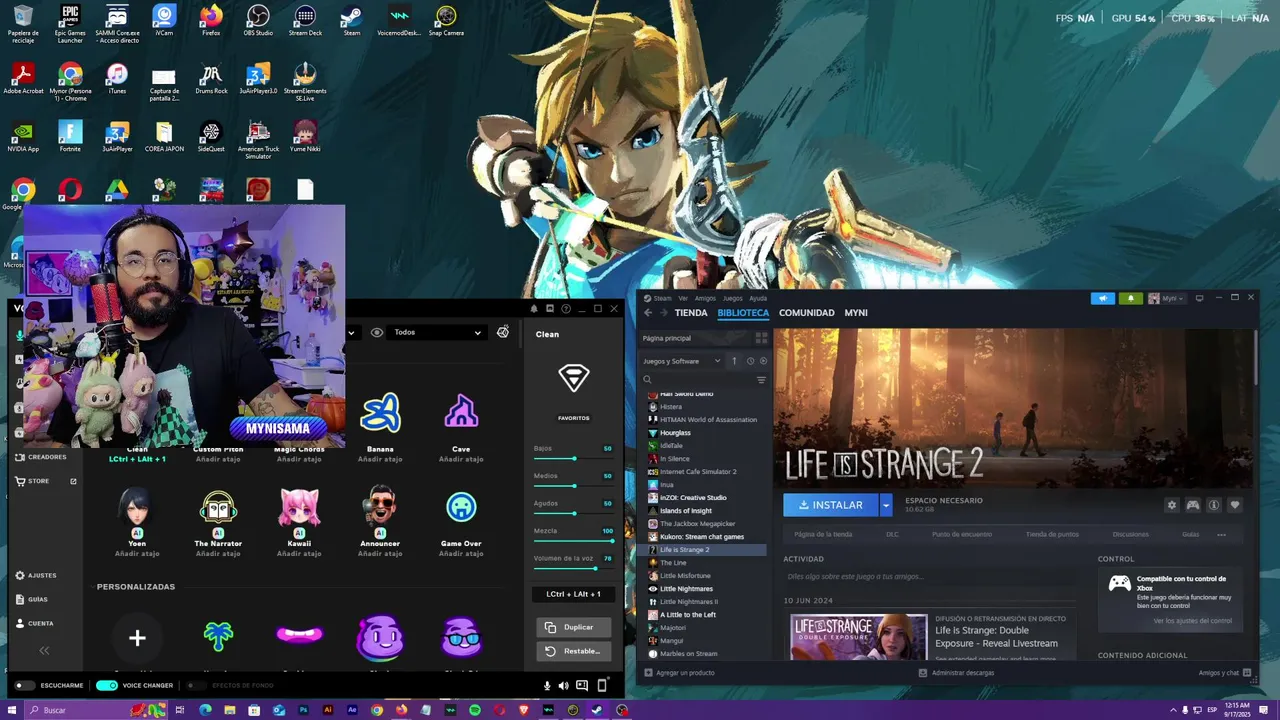
Task: Click the Instalar button
Action: (x=831, y=505)
